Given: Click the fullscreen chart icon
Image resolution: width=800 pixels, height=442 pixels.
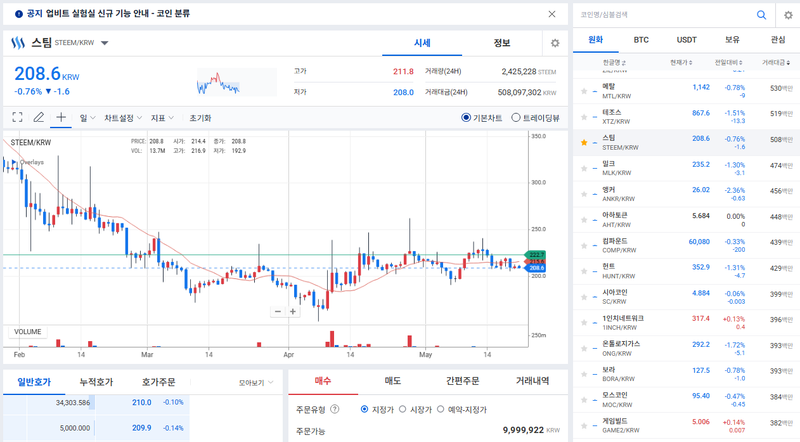Looking at the screenshot, I should tap(17, 117).
